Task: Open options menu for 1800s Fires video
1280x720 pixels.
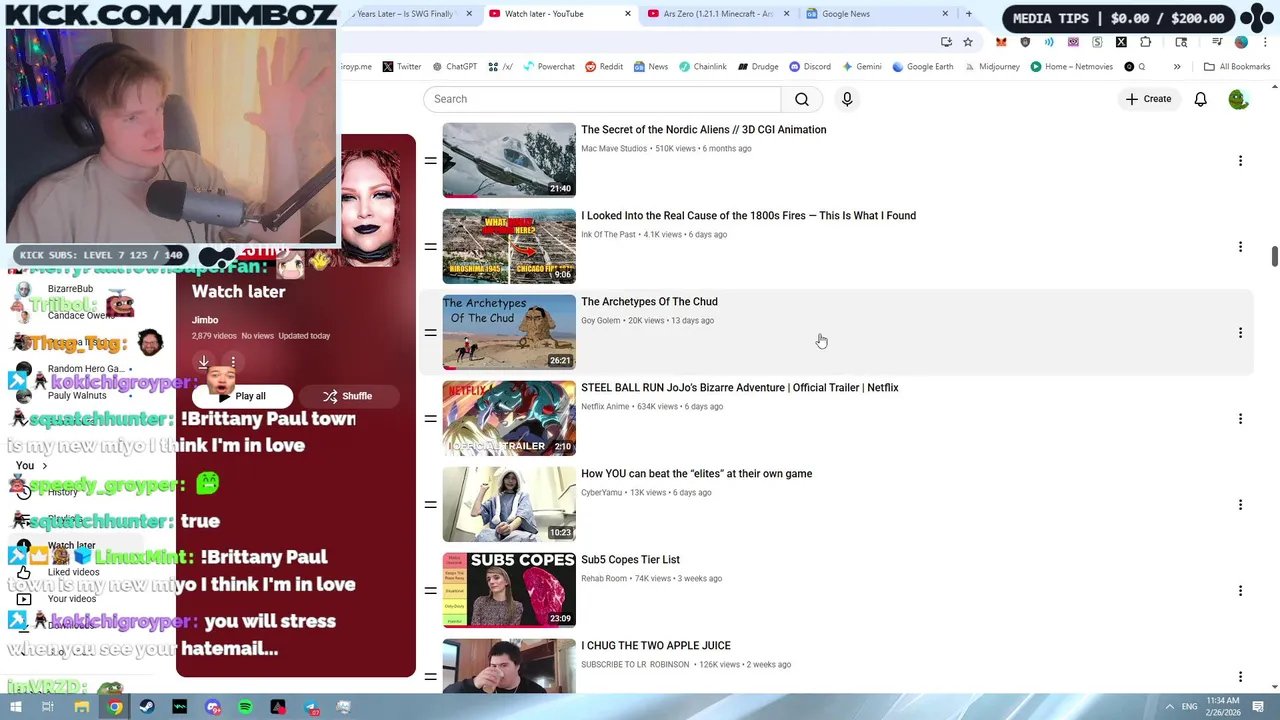Action: click(x=1240, y=247)
